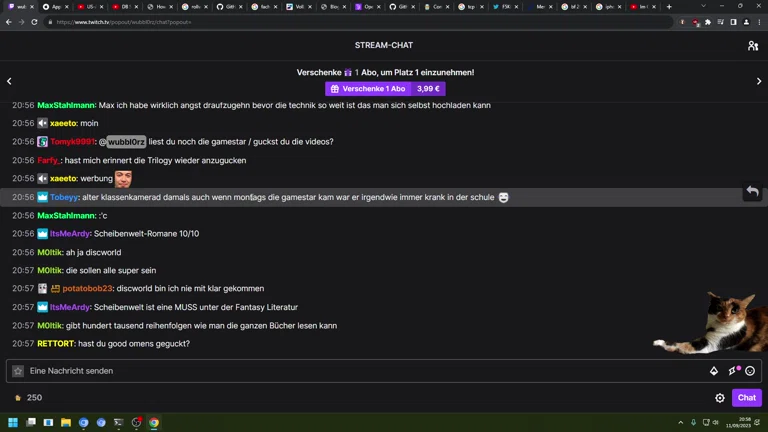The width and height of the screenshot is (768, 432).
Task: Open the Bits diamond icon in chat input
Action: 714,371
